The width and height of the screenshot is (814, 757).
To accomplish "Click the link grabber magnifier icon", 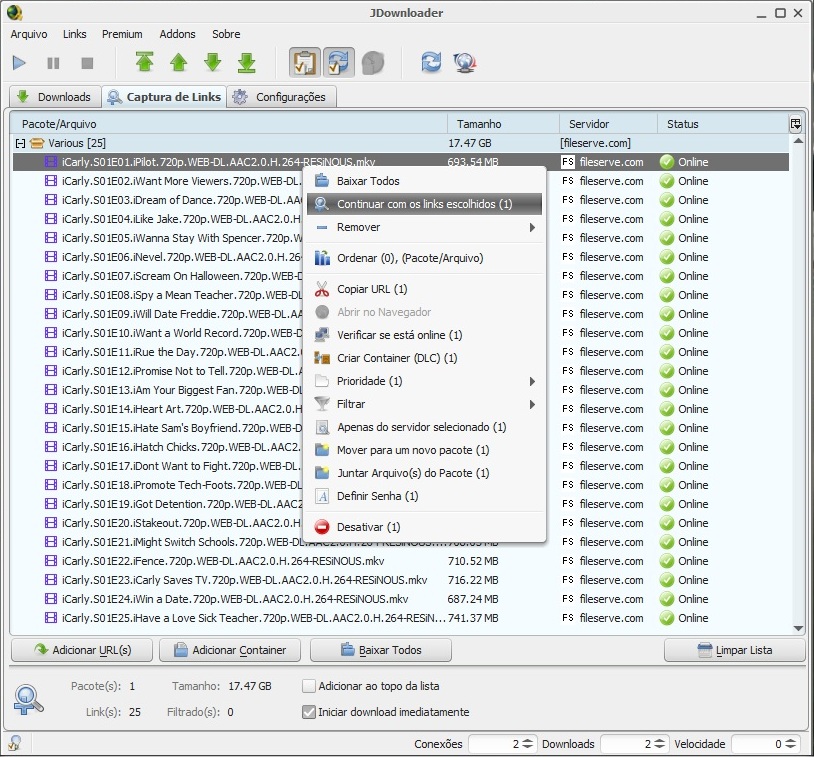I will coord(28,699).
